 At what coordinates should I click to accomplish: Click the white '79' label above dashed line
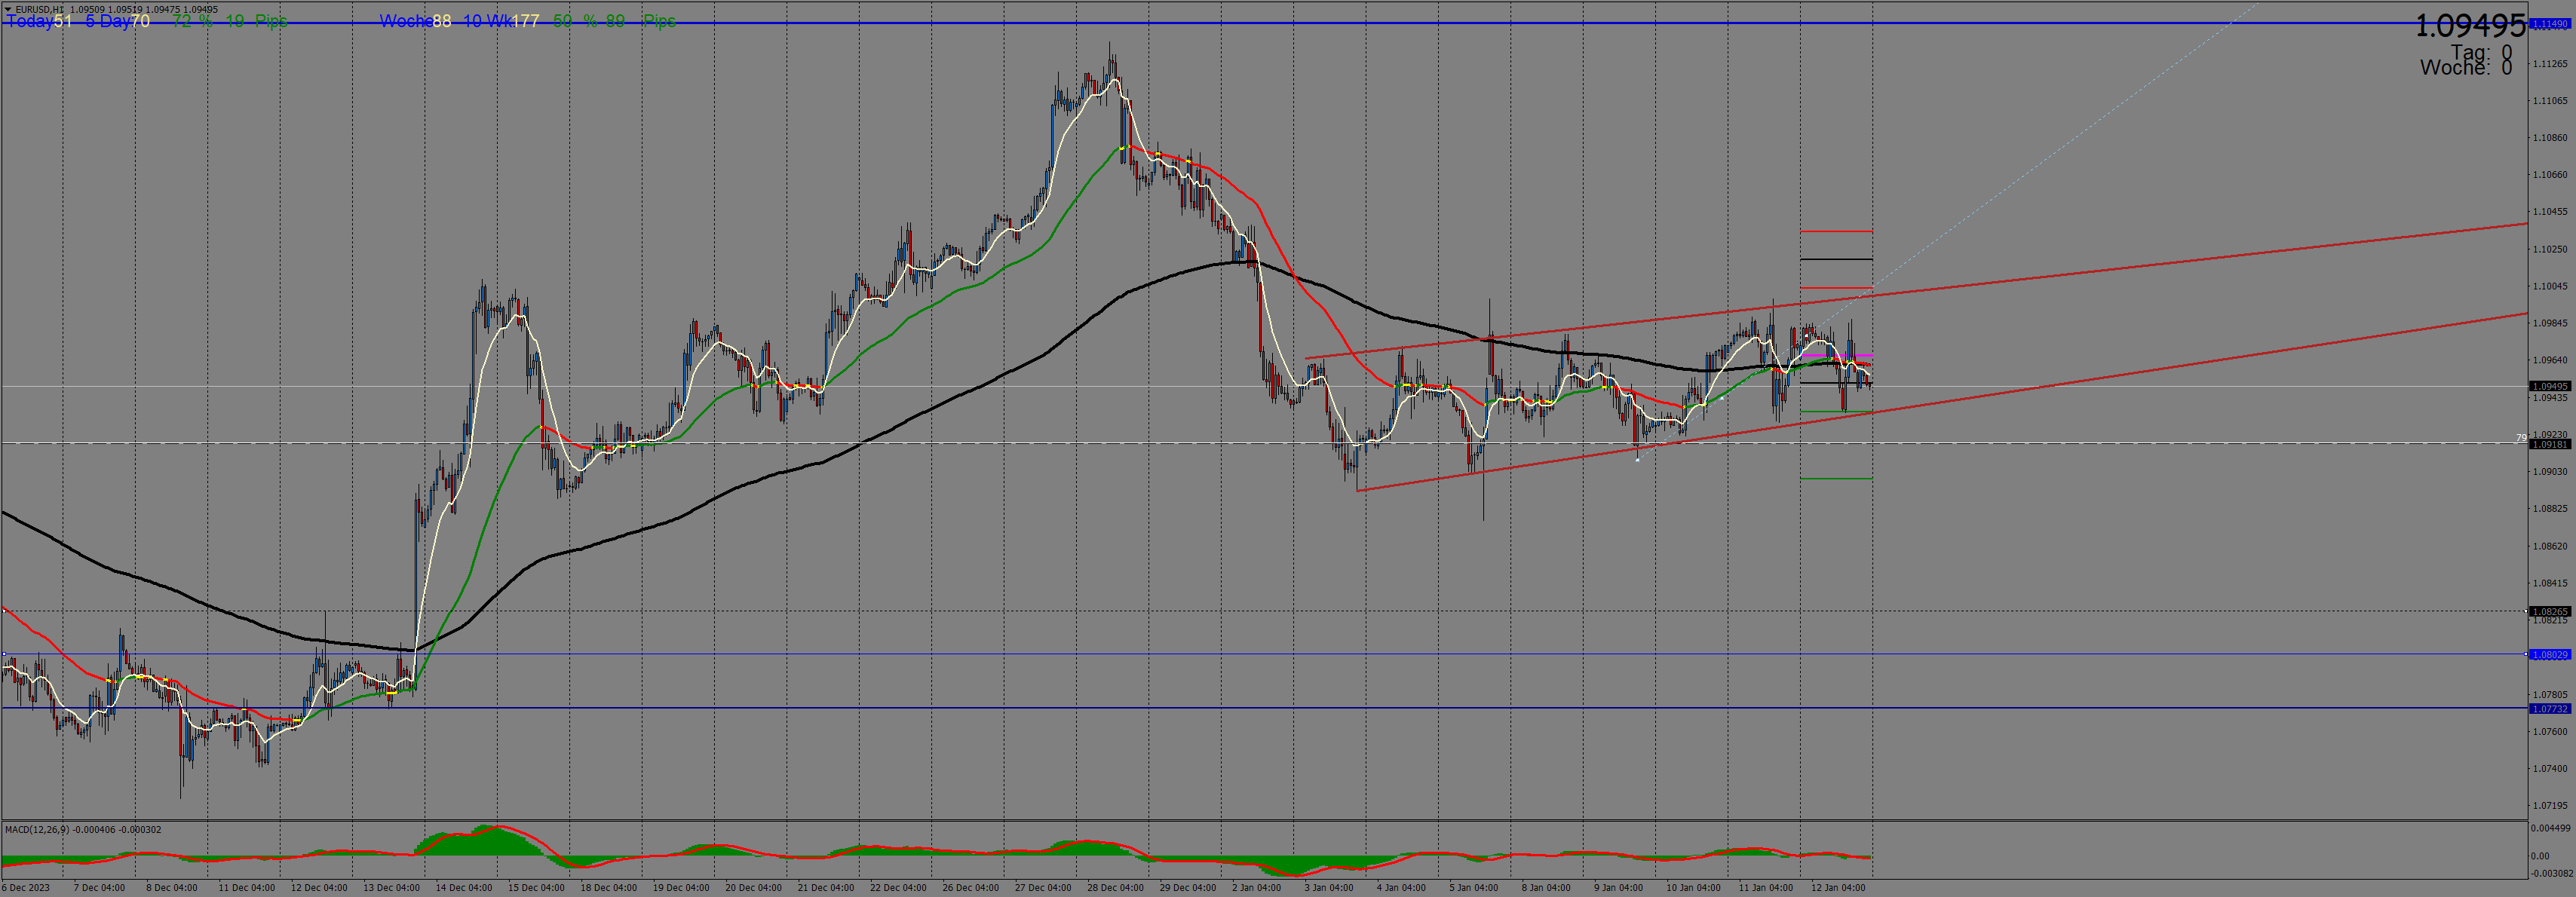click(2521, 438)
